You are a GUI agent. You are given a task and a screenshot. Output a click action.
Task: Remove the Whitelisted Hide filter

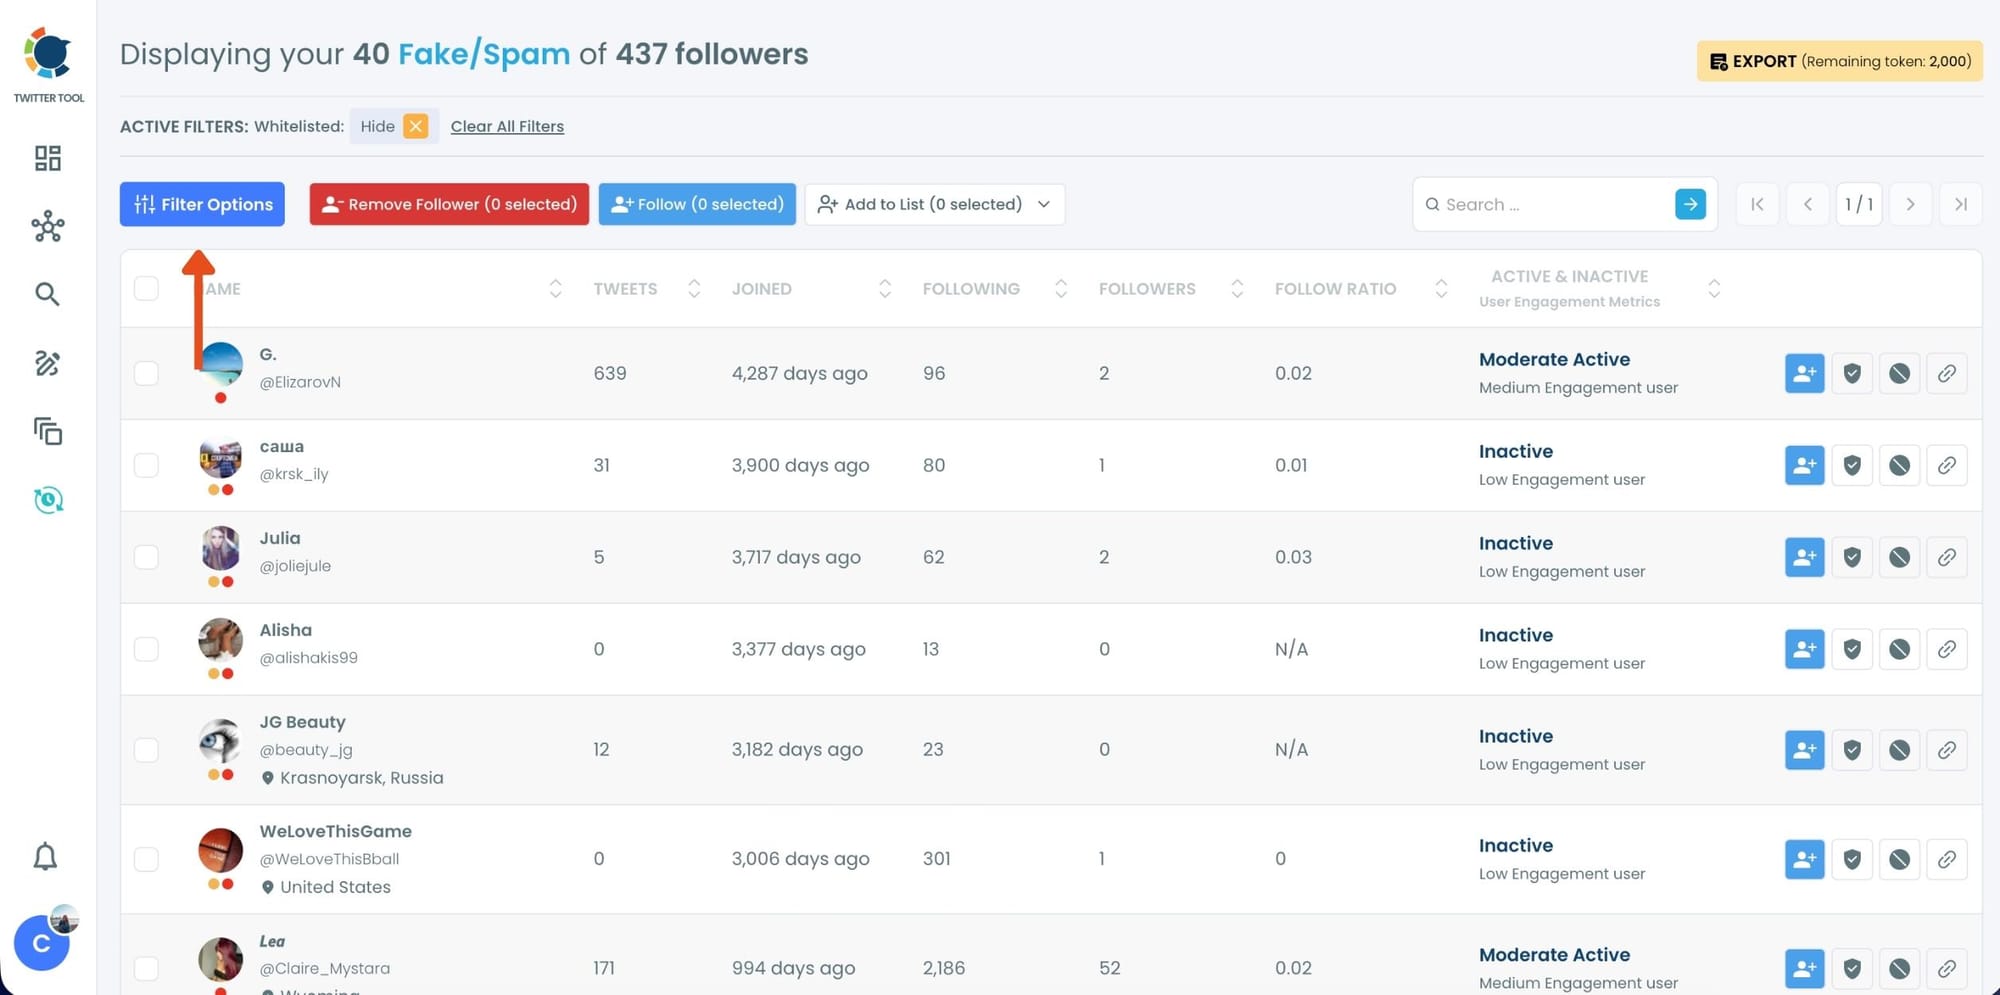pyautogui.click(x=417, y=126)
